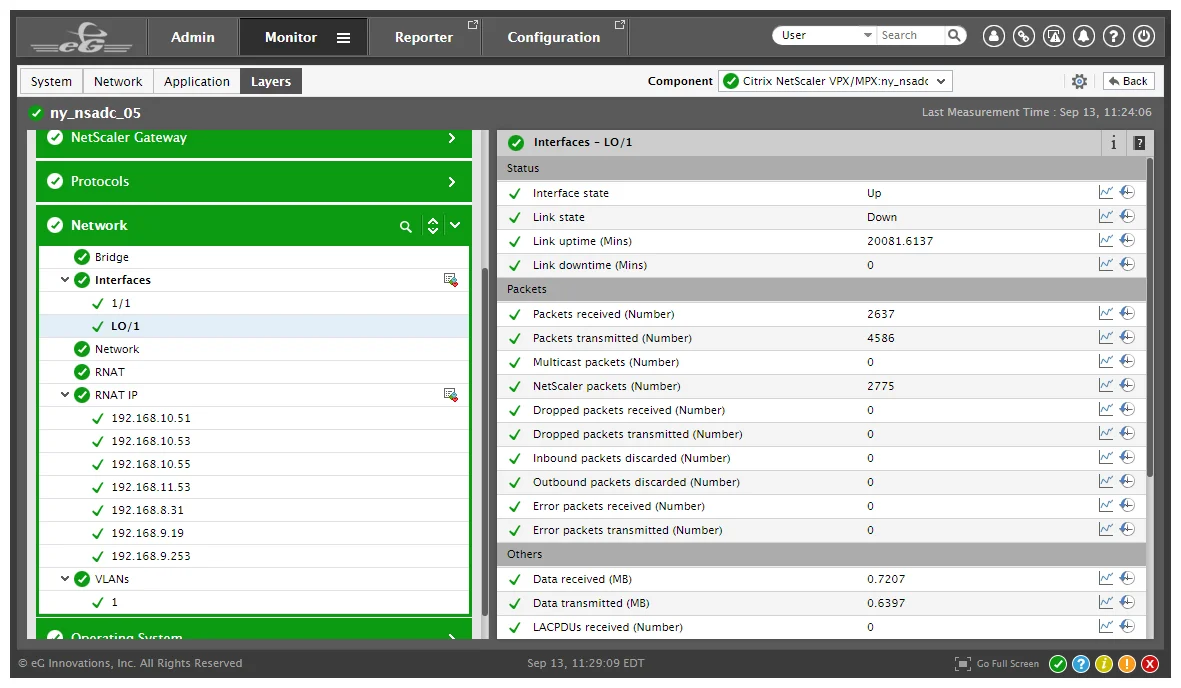This screenshot has height=688, width=1181.
Task: Click the clock icon for Link state
Action: click(1128, 216)
